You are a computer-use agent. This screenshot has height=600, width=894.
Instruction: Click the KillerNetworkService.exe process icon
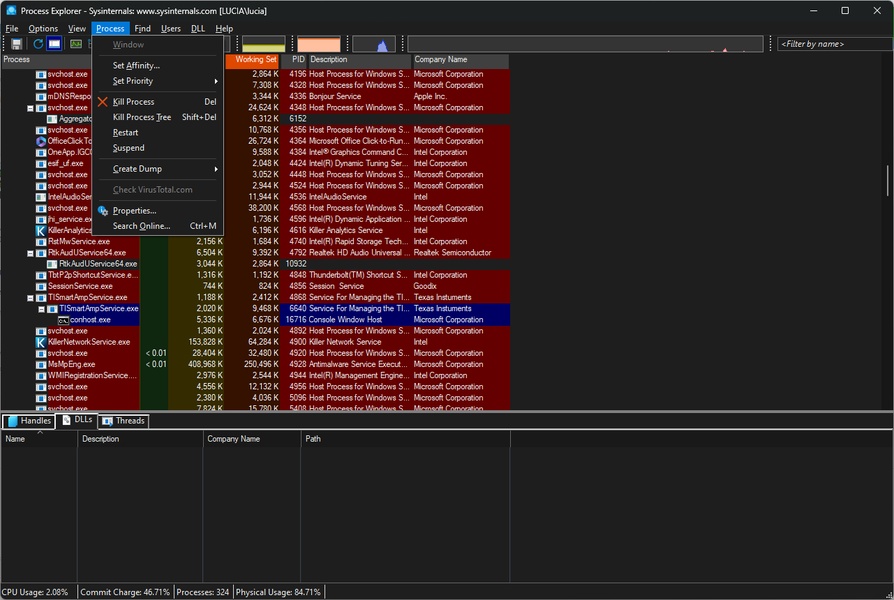pos(41,342)
